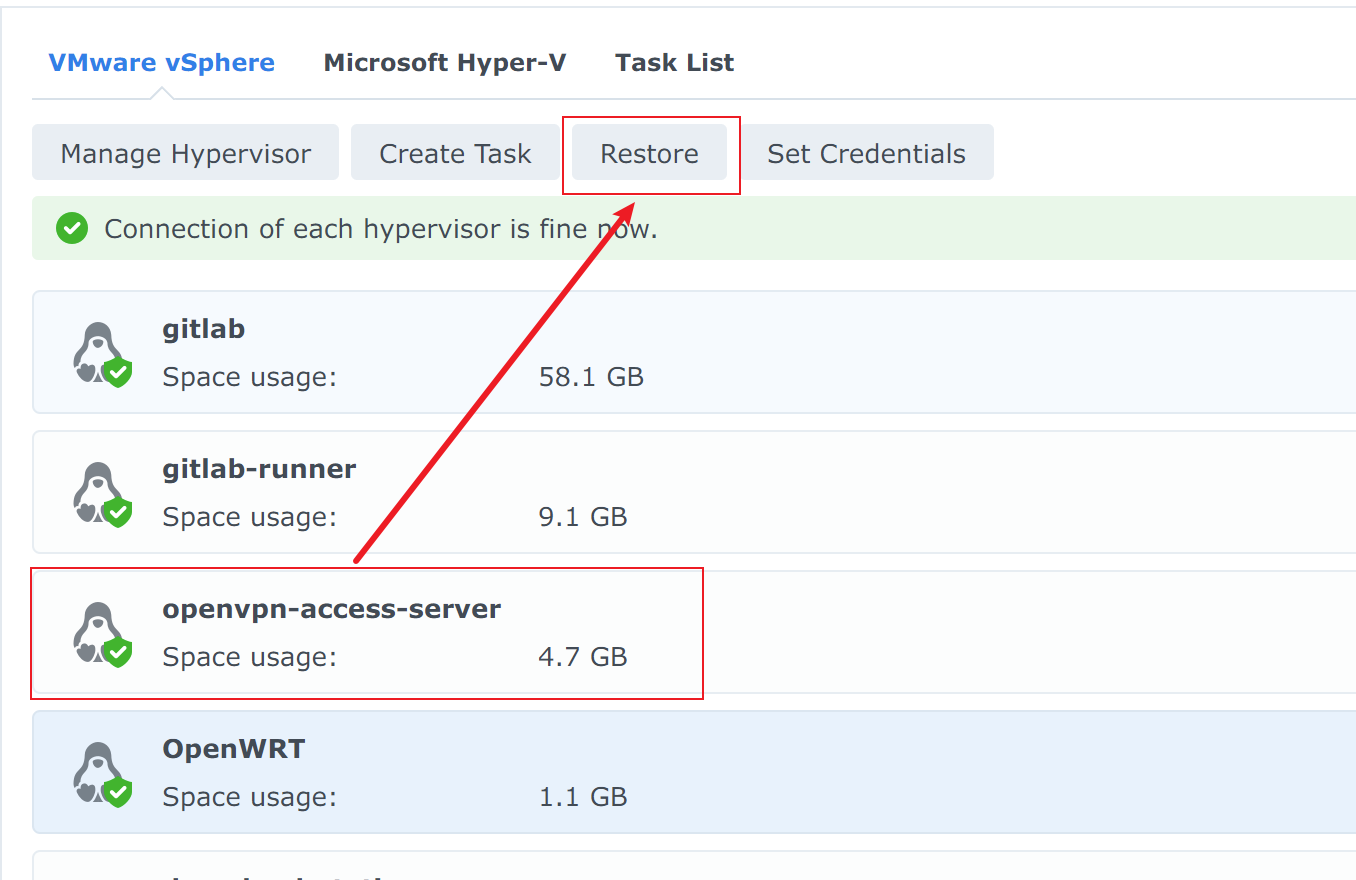Switch to the VMware vSphere tab
Screen dimensions: 1356x880
[161, 63]
